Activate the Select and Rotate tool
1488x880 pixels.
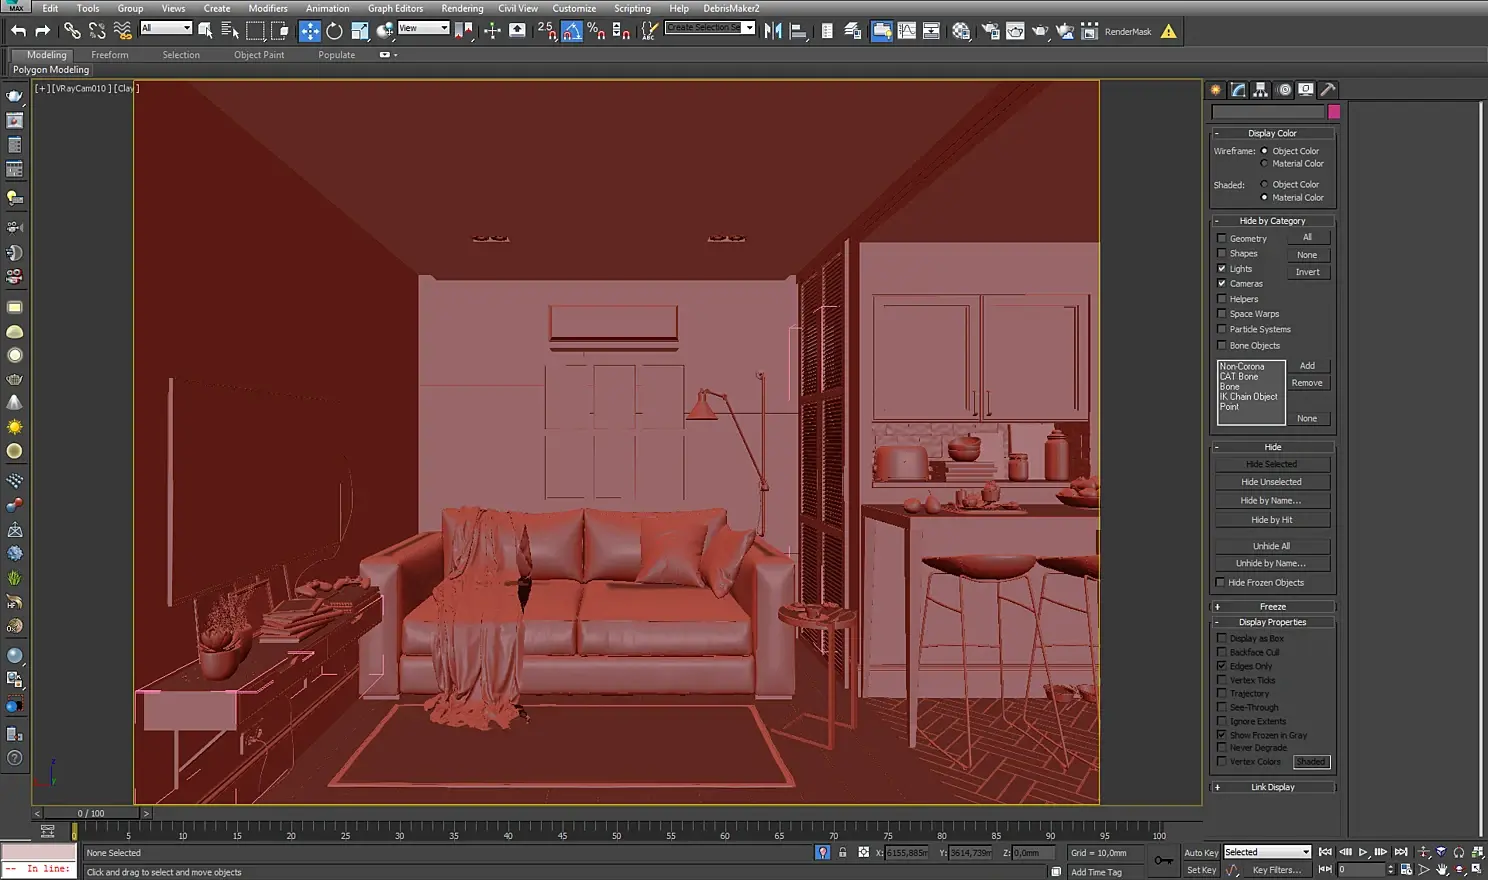point(334,31)
